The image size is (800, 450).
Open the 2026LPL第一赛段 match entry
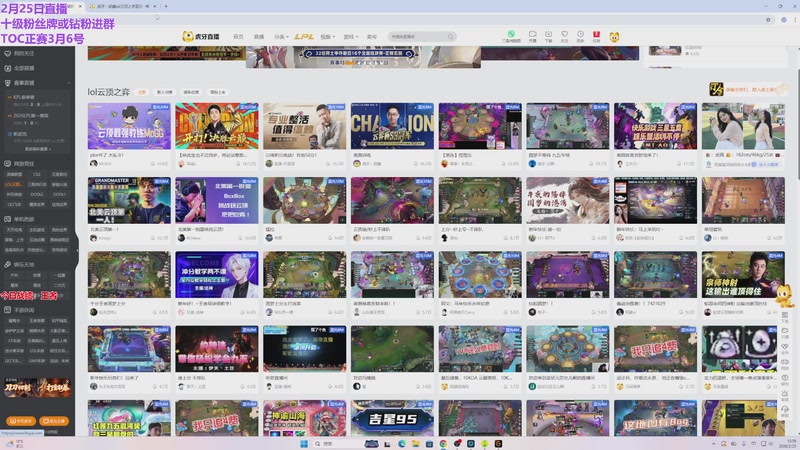[37, 119]
